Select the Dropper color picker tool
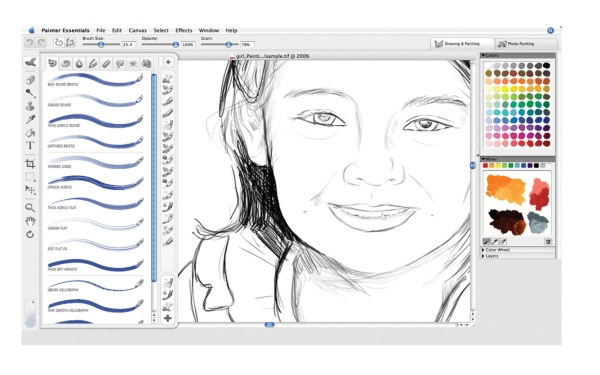Image resolution: width=600 pixels, height=375 pixels. [x=30, y=119]
